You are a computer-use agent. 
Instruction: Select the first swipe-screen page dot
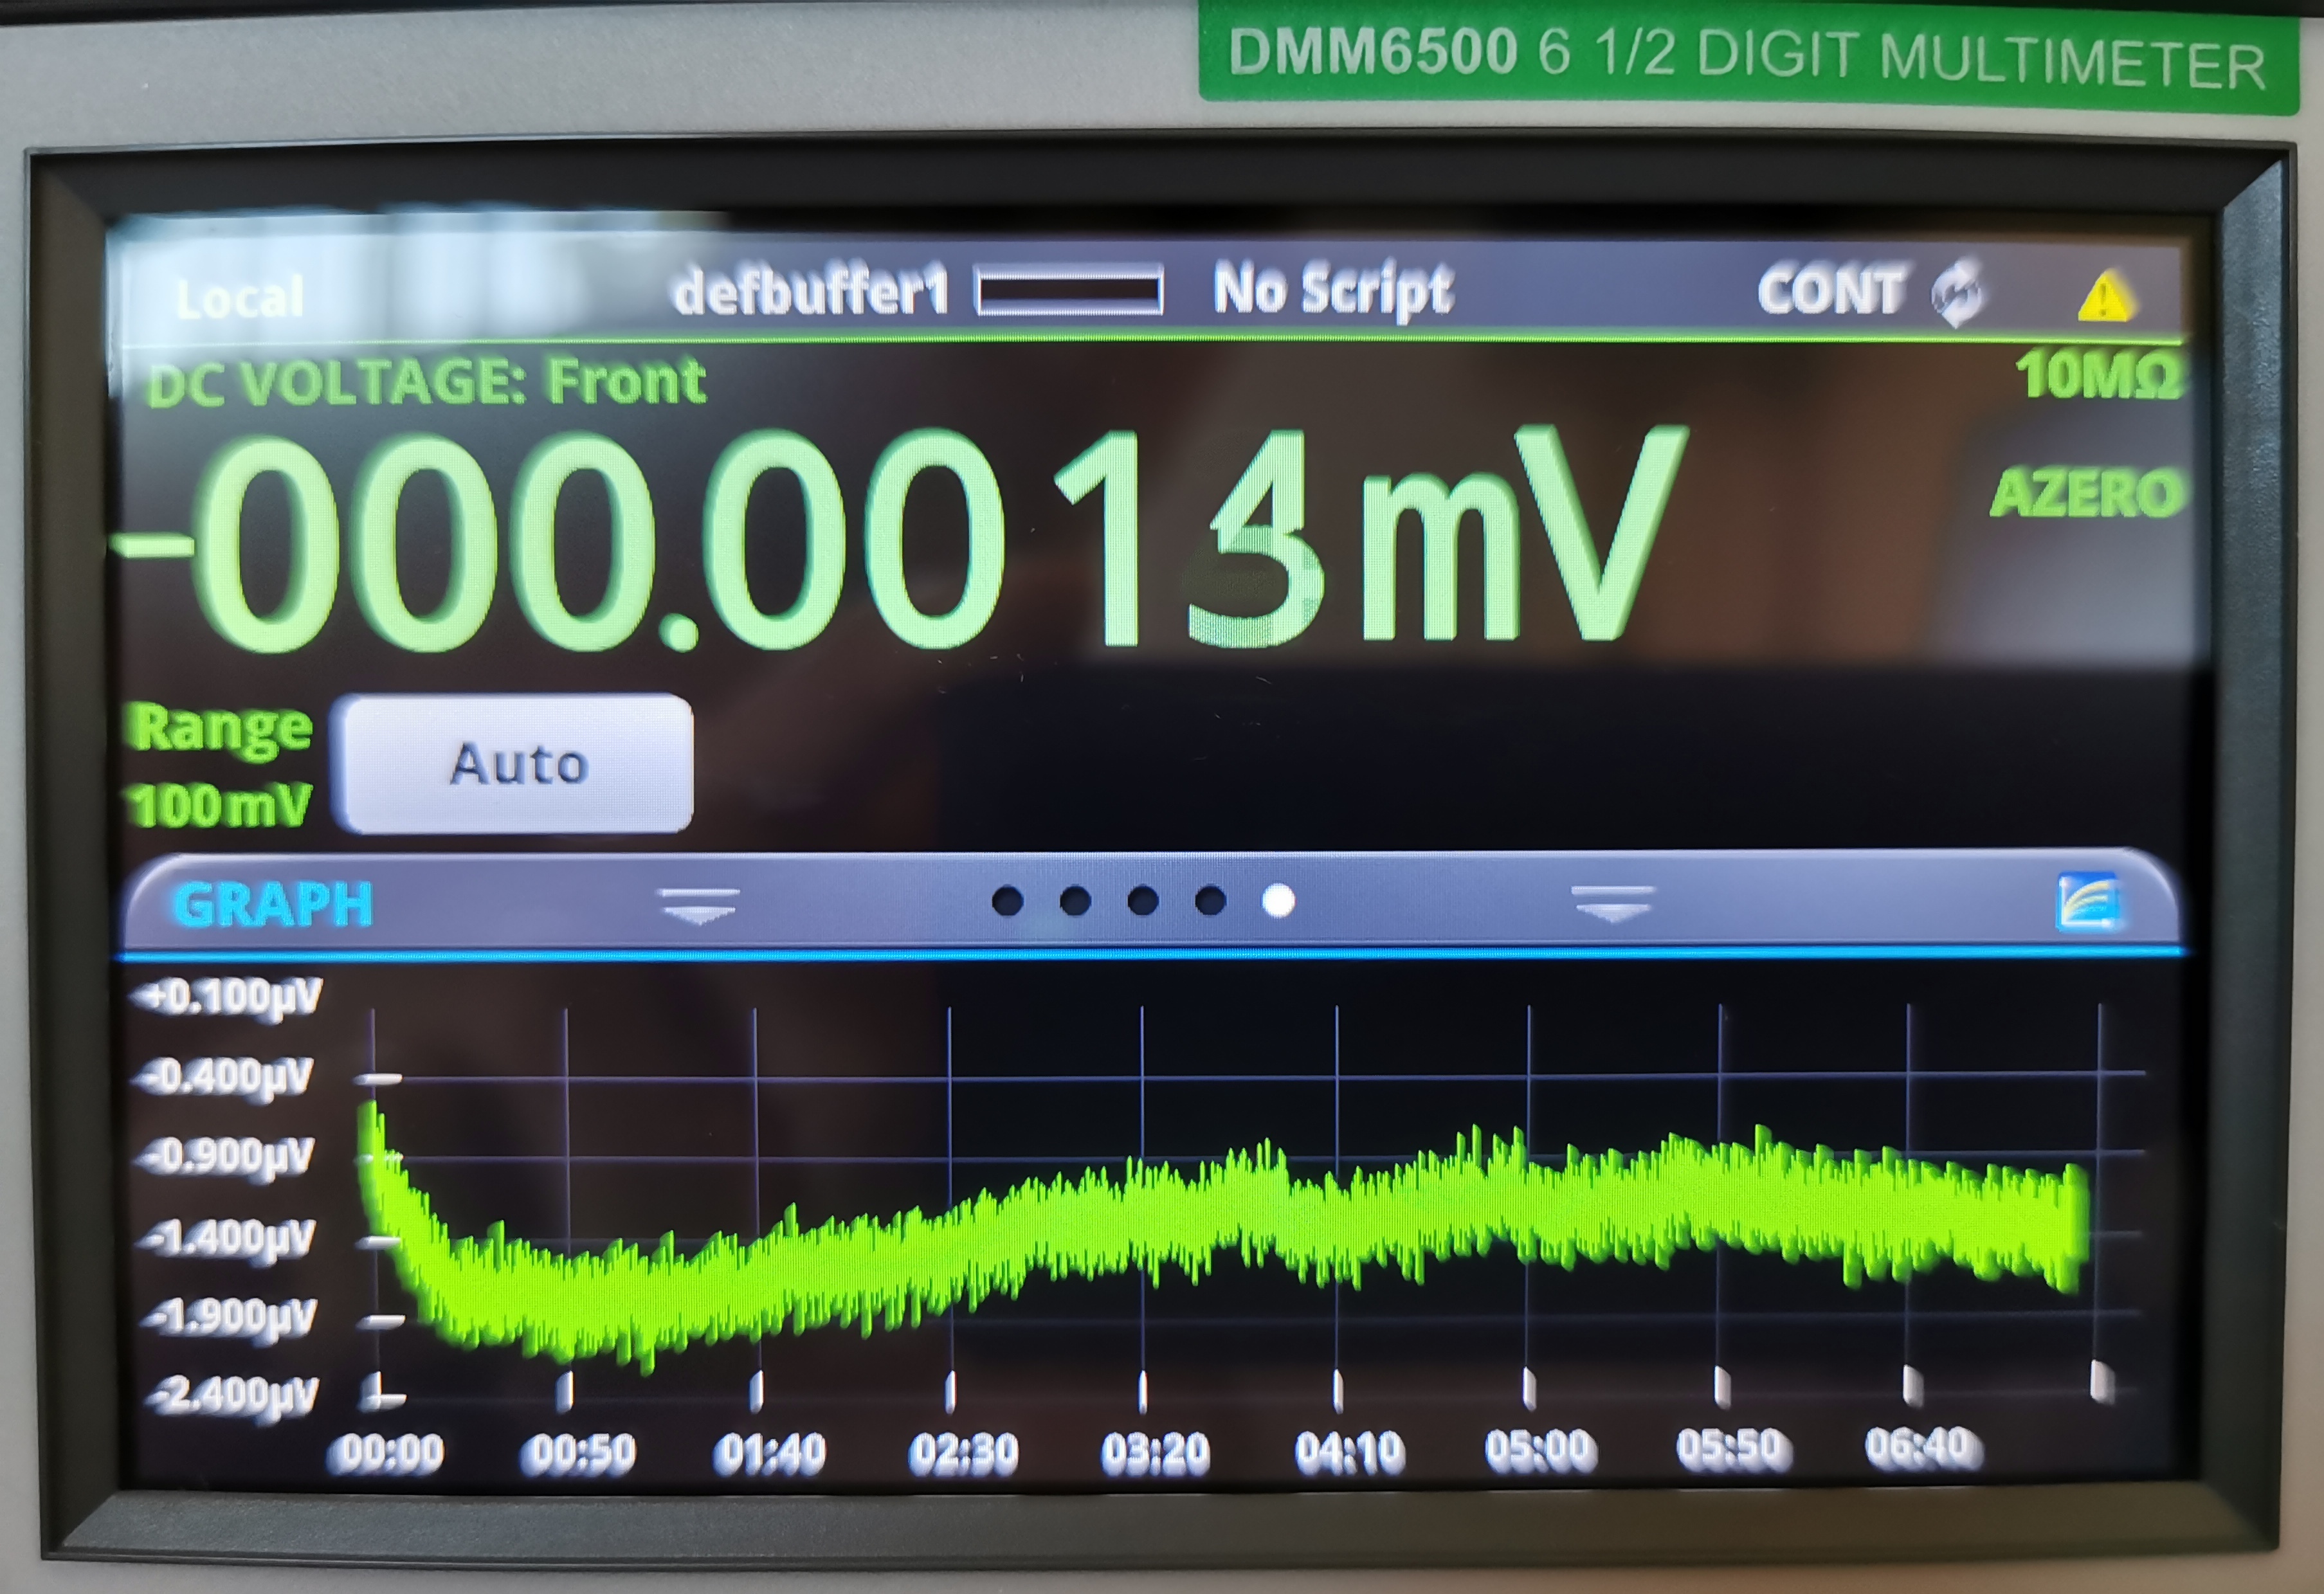[x=1007, y=902]
